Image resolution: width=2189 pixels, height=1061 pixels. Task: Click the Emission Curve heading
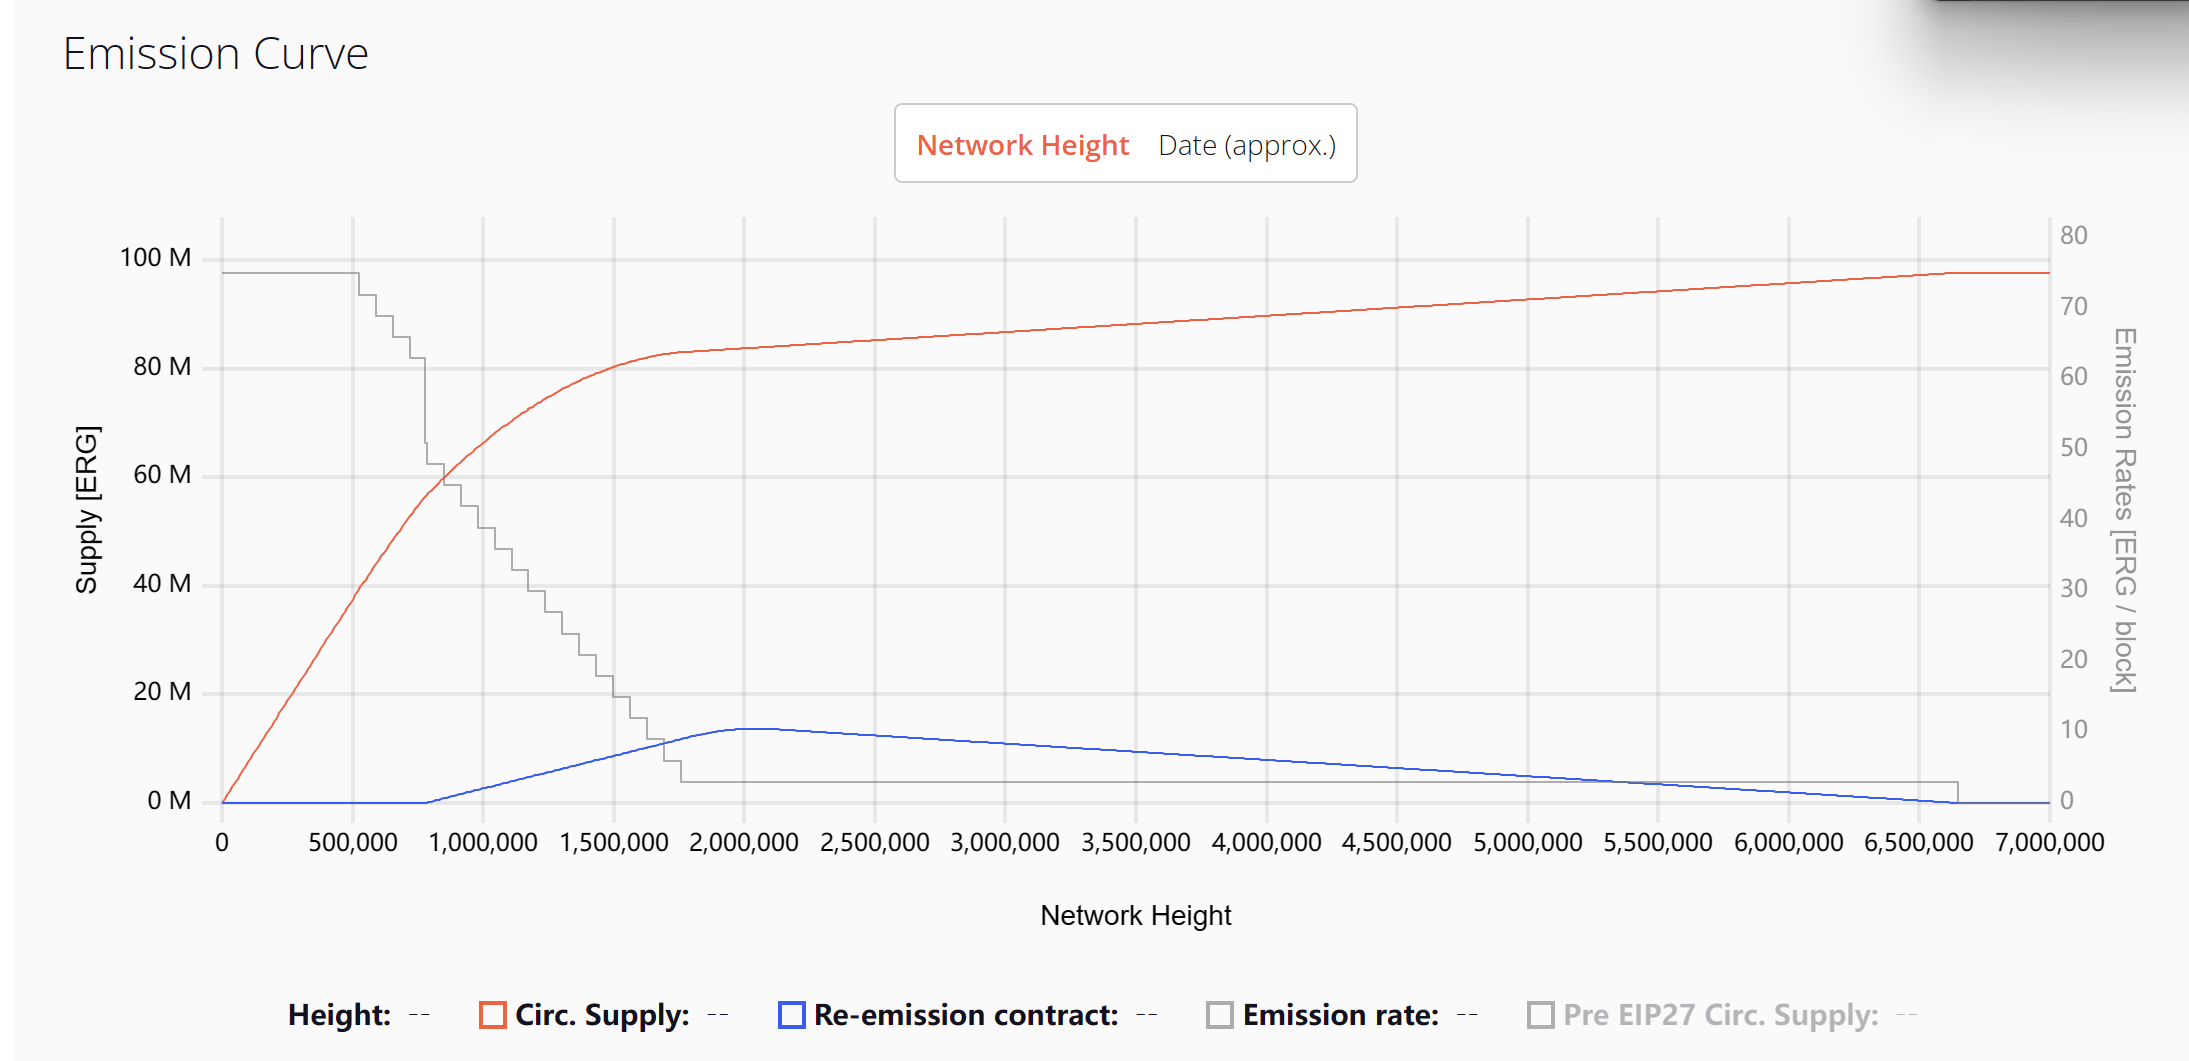click(216, 54)
